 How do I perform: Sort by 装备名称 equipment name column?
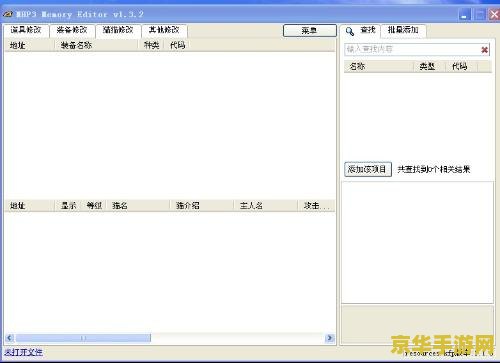click(96, 45)
